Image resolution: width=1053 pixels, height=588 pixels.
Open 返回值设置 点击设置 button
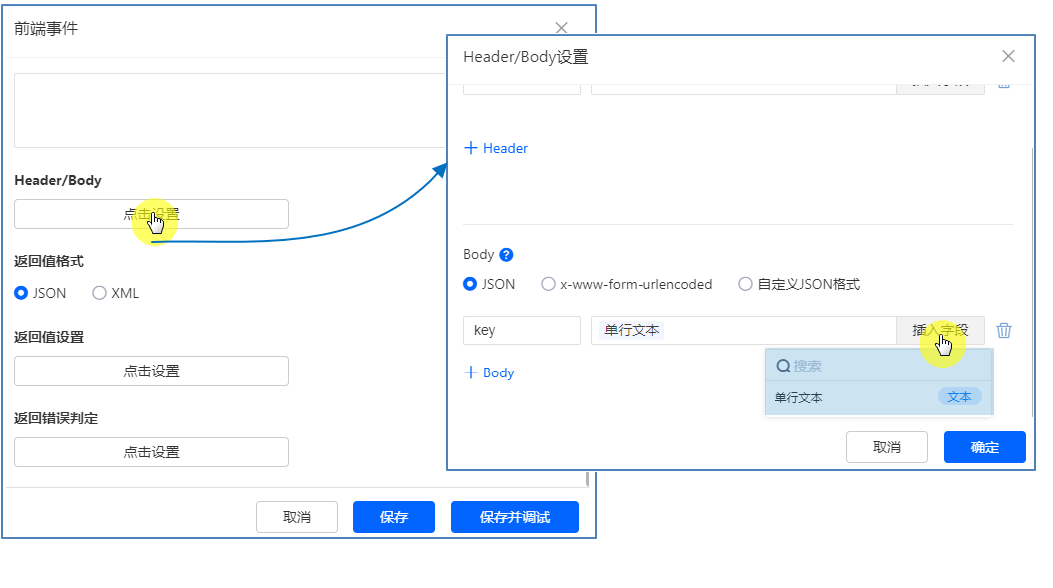coord(151,371)
